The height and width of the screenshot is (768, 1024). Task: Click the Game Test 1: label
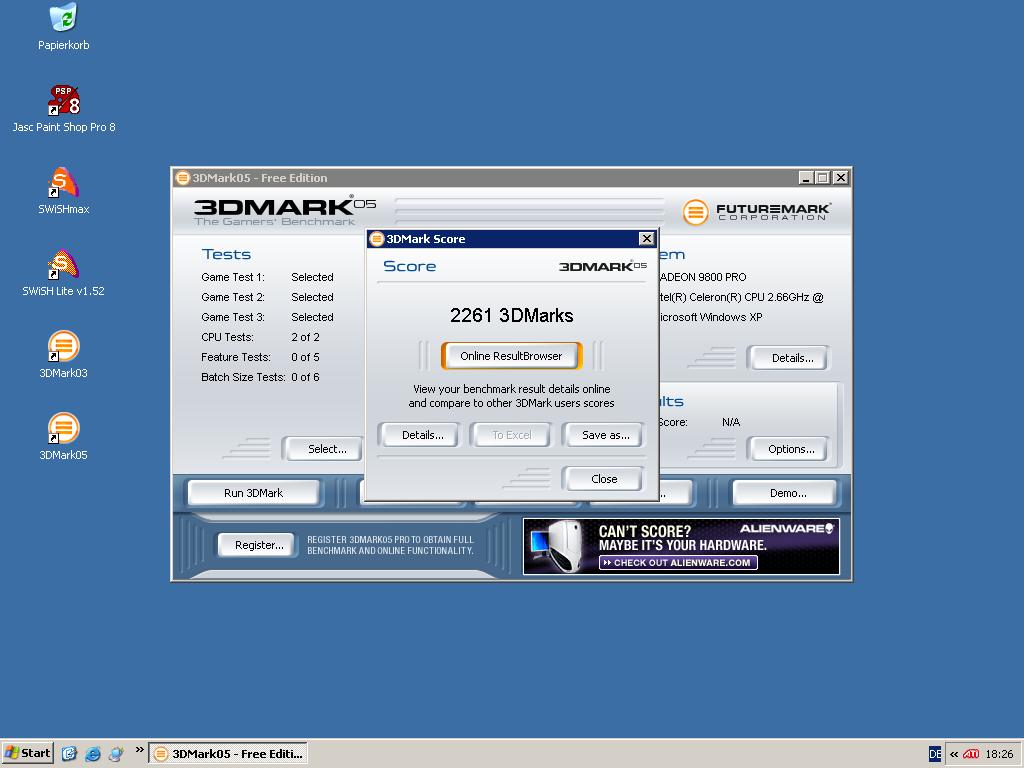click(232, 277)
